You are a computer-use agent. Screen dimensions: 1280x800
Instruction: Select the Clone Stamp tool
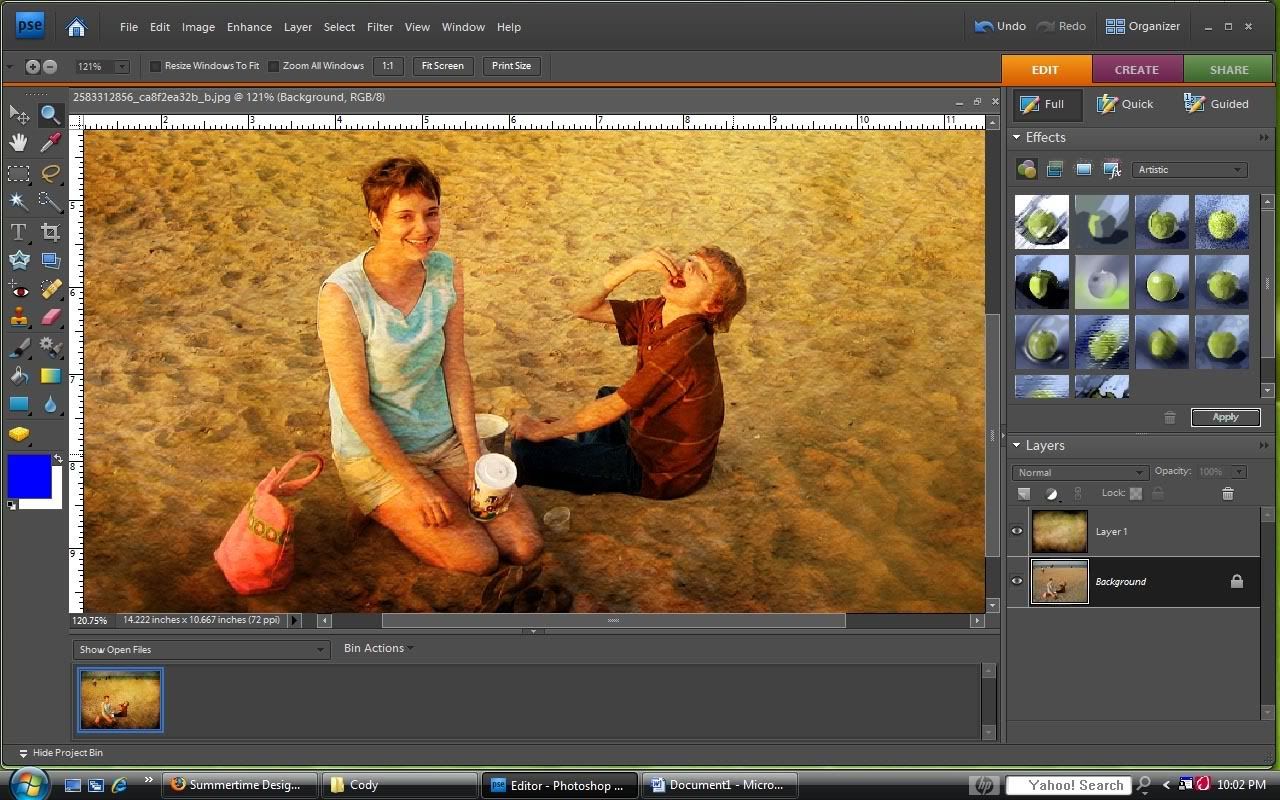tap(18, 317)
